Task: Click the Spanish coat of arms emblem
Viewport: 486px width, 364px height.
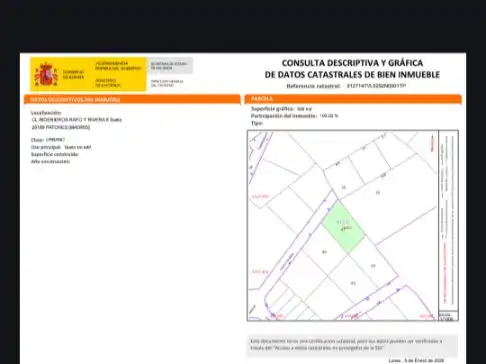Action: [x=46, y=74]
